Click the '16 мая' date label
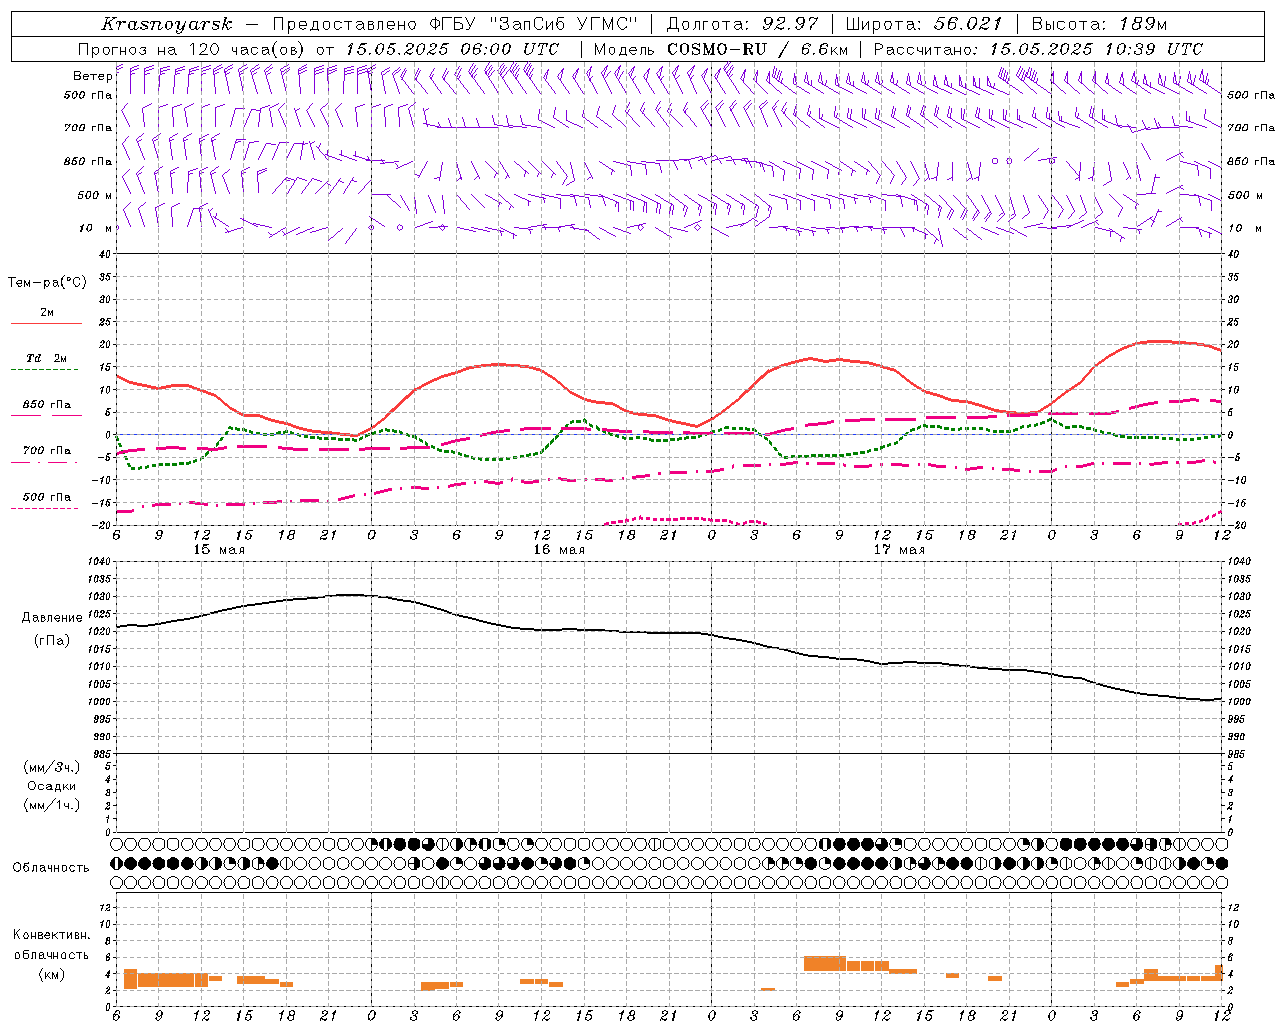This screenshot has width=1280, height=1024. pos(559,550)
